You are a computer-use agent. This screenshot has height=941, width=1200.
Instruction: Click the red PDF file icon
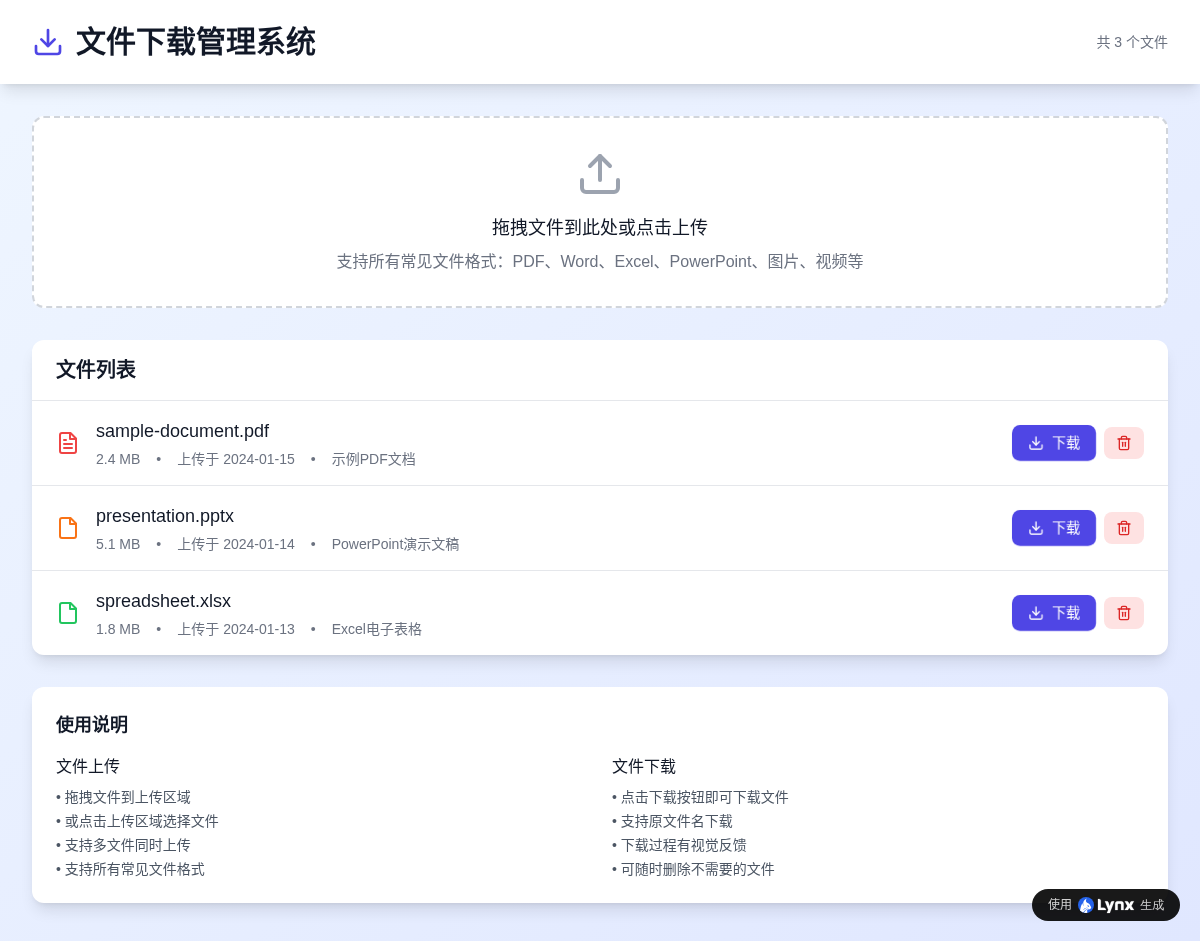[x=68, y=443]
